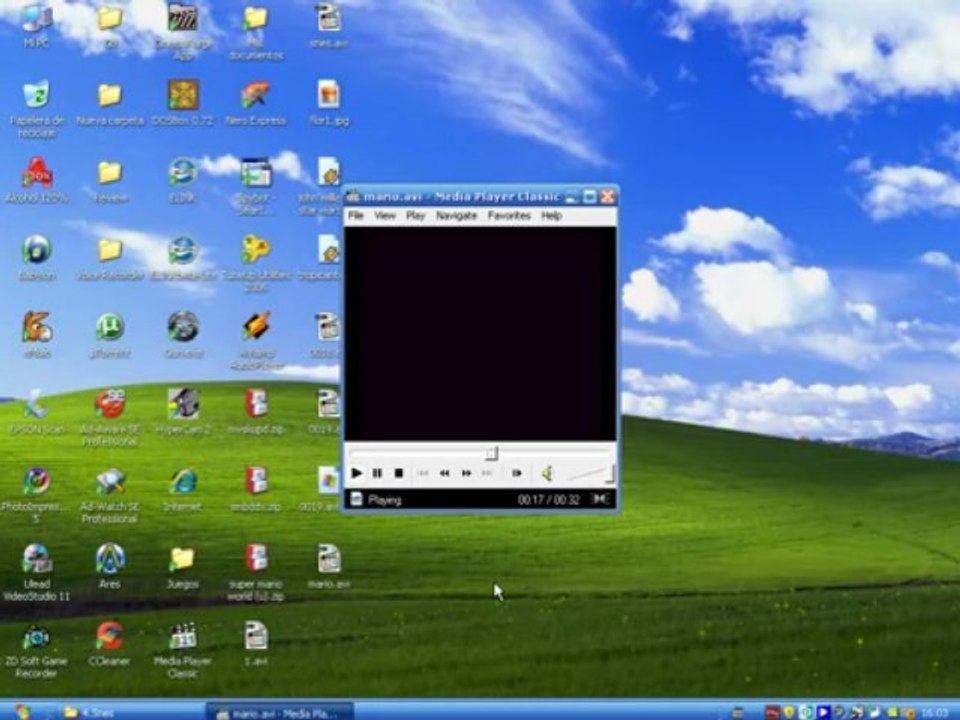Select the Nueva carpeta folder icon
Screen dimensions: 960x720
coord(110,102)
